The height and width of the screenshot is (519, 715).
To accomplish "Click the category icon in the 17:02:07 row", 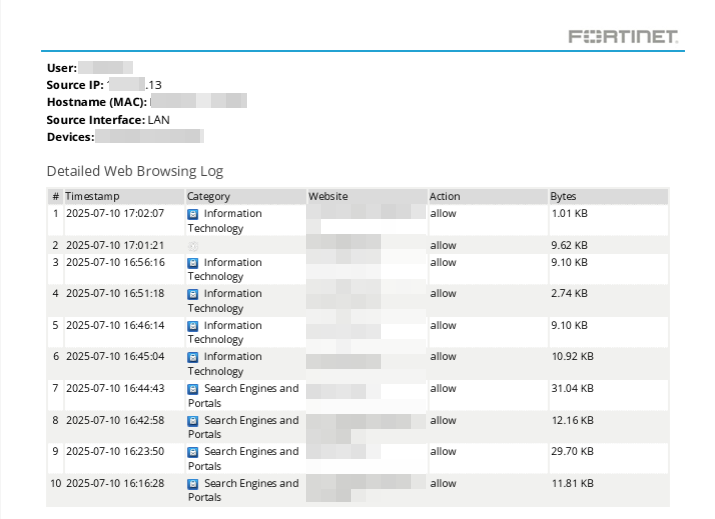I will 193,214.
